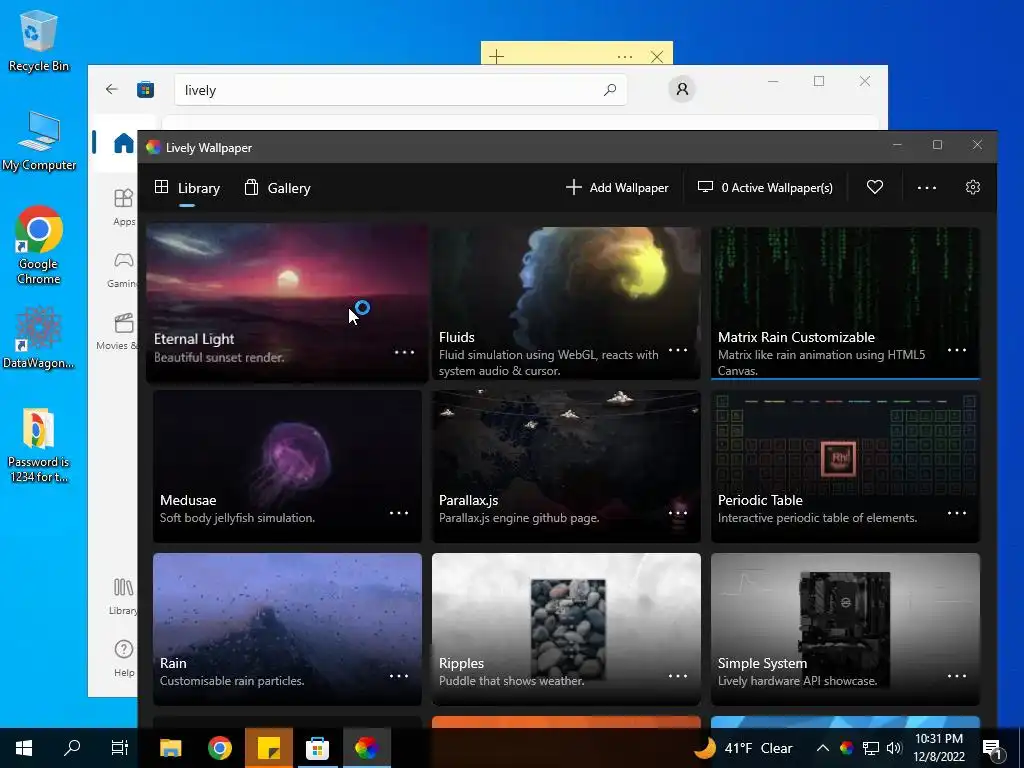The height and width of the screenshot is (768, 1024).
Task: Open taskbar search
Action: [72, 748]
